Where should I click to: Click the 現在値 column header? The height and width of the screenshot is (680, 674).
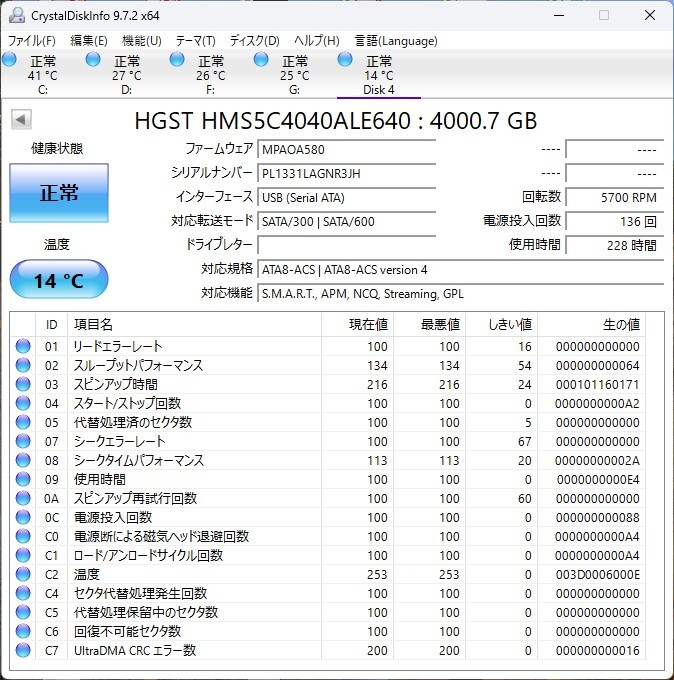[x=357, y=324]
